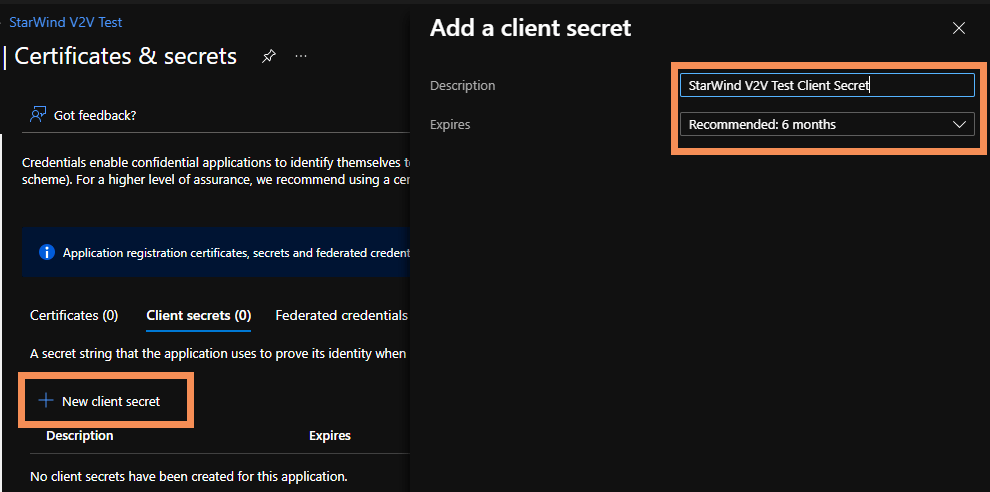Open the Federated credentials tab
The height and width of the screenshot is (492, 990).
point(342,315)
